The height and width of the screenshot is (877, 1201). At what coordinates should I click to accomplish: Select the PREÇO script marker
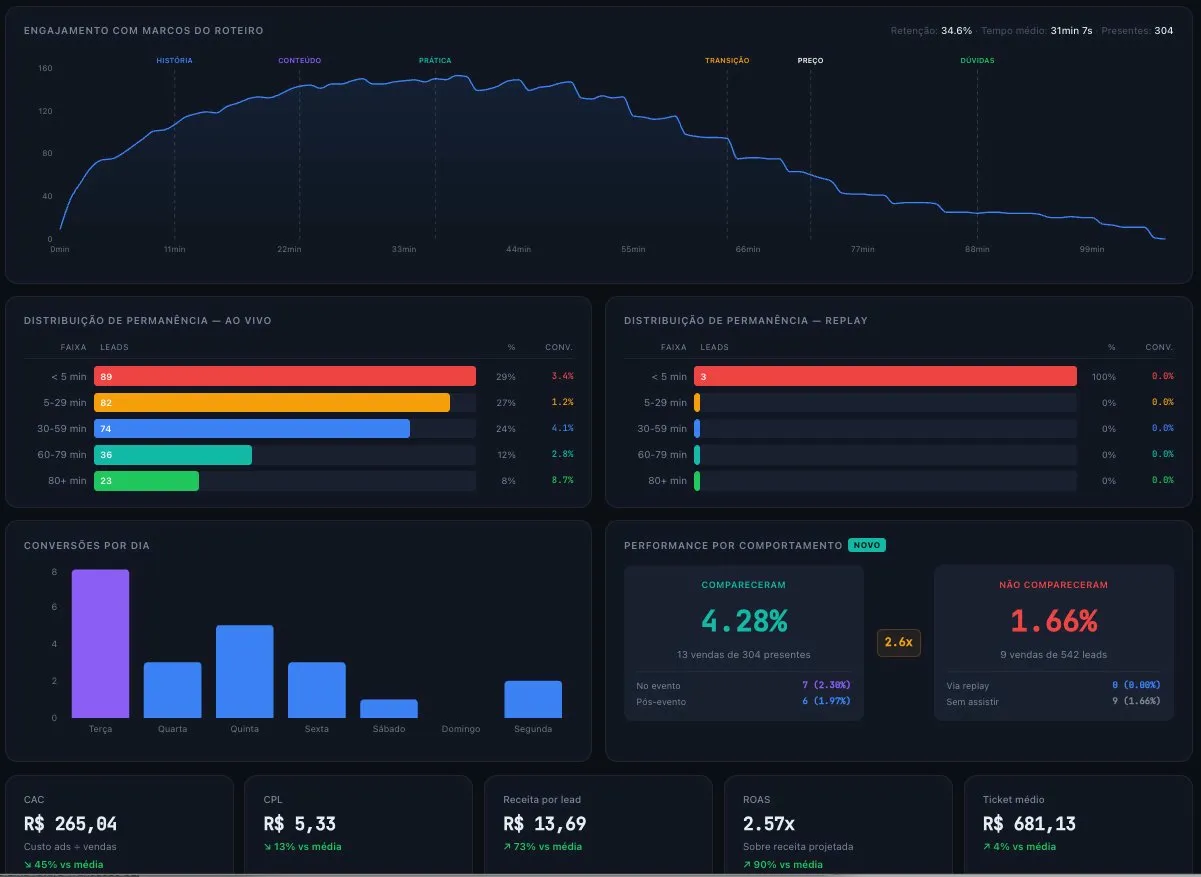pos(810,61)
